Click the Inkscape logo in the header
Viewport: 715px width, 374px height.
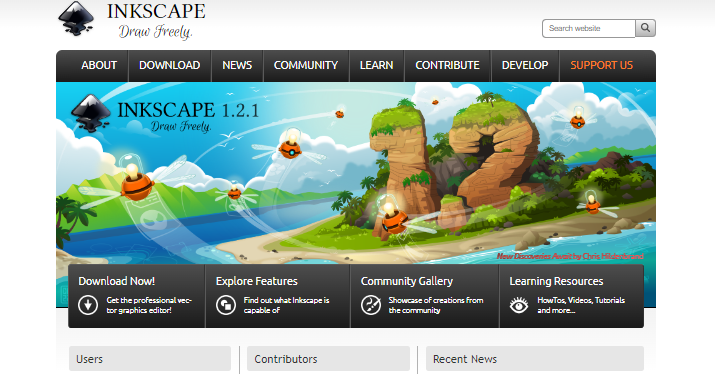tap(132, 21)
